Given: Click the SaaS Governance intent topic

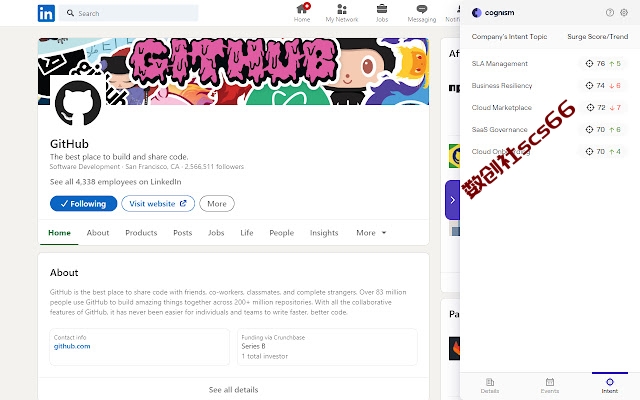Looking at the screenshot, I should click(500, 130).
